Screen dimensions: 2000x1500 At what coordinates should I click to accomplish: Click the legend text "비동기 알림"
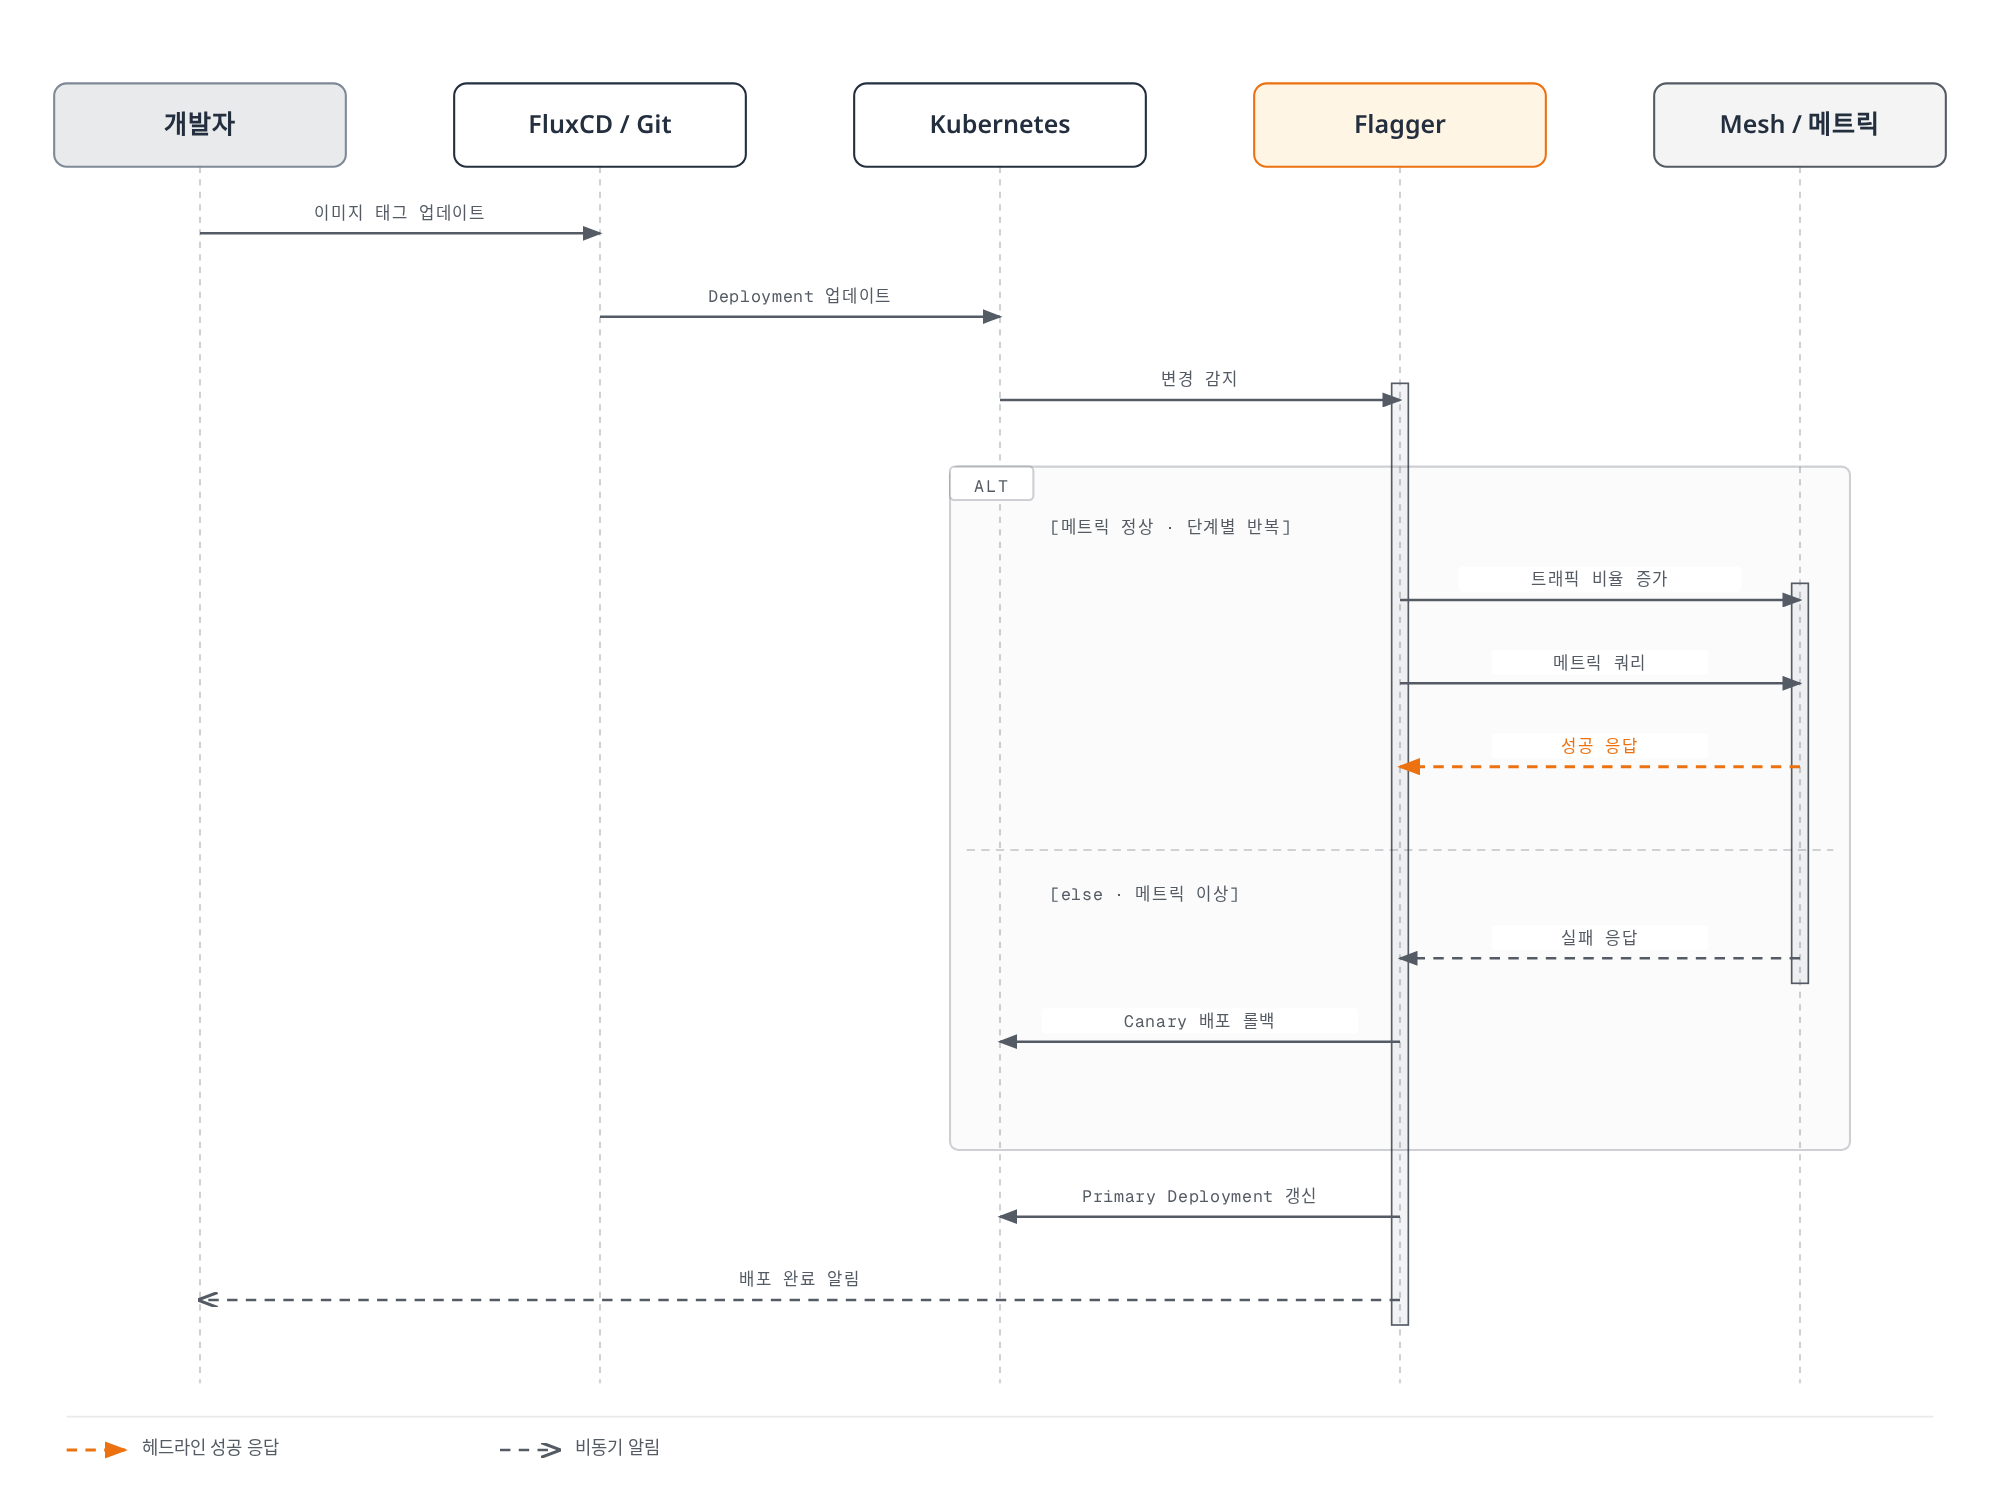617,1447
